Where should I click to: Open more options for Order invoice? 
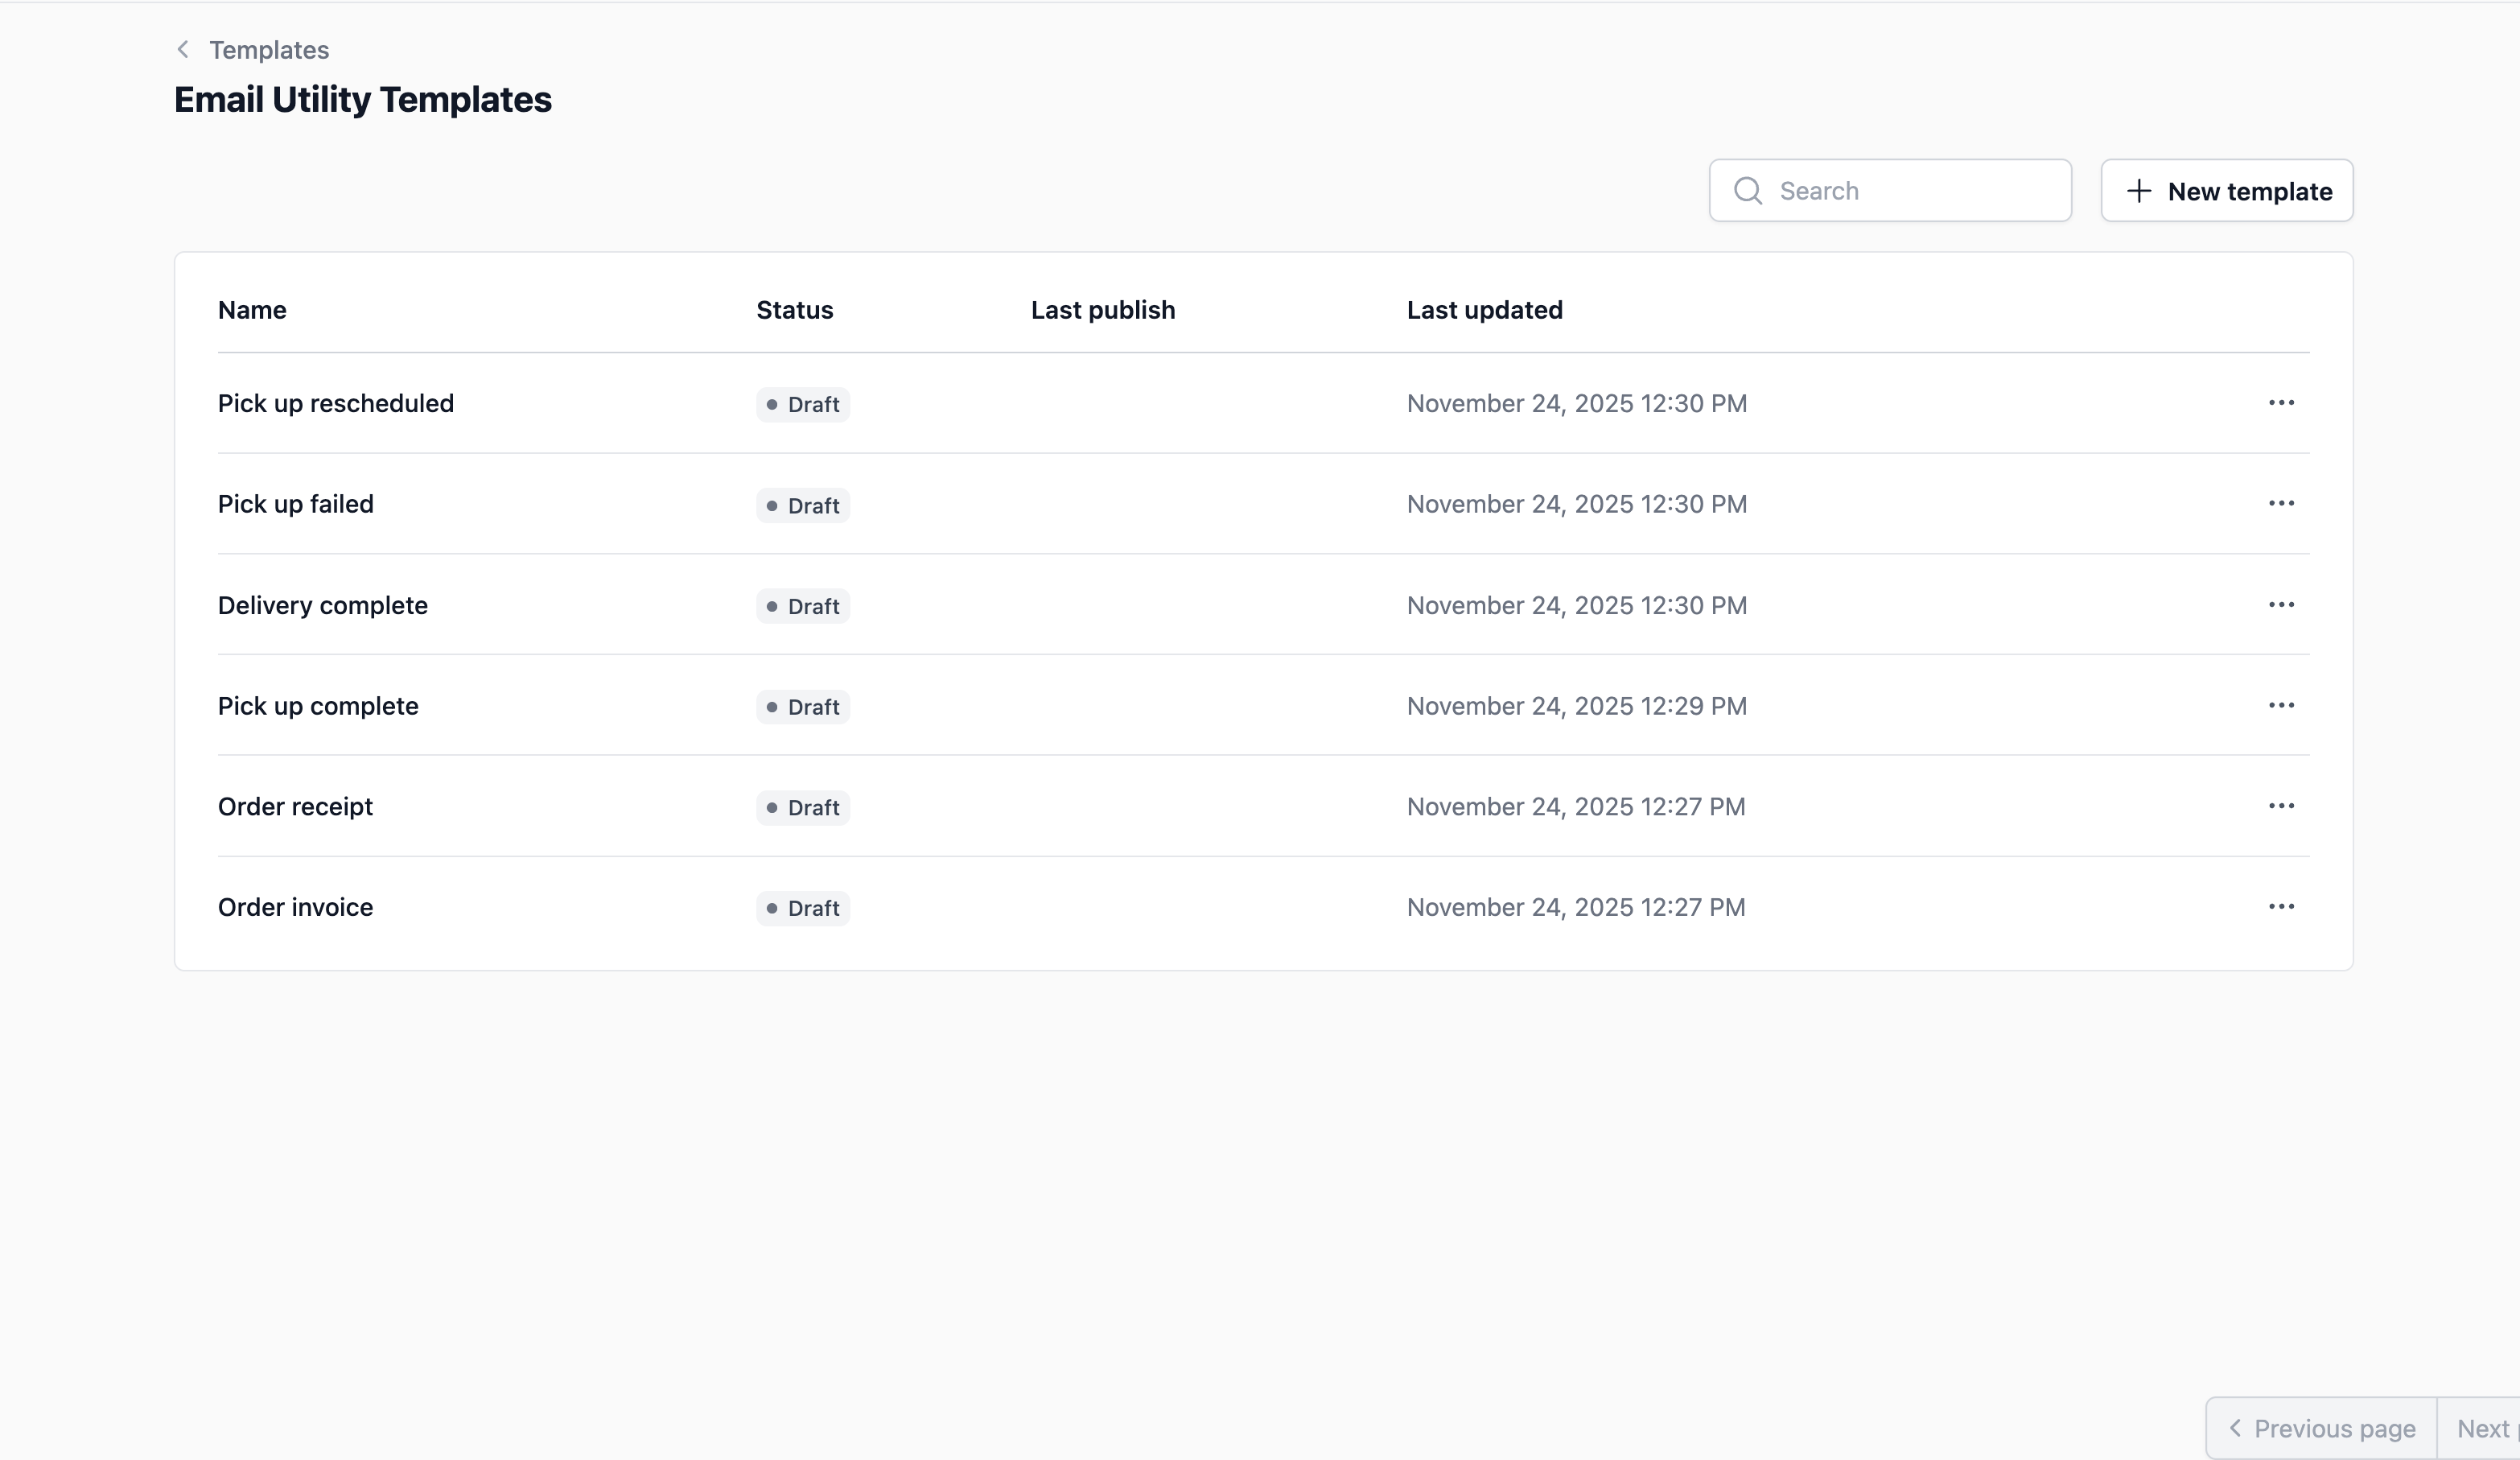[2281, 907]
